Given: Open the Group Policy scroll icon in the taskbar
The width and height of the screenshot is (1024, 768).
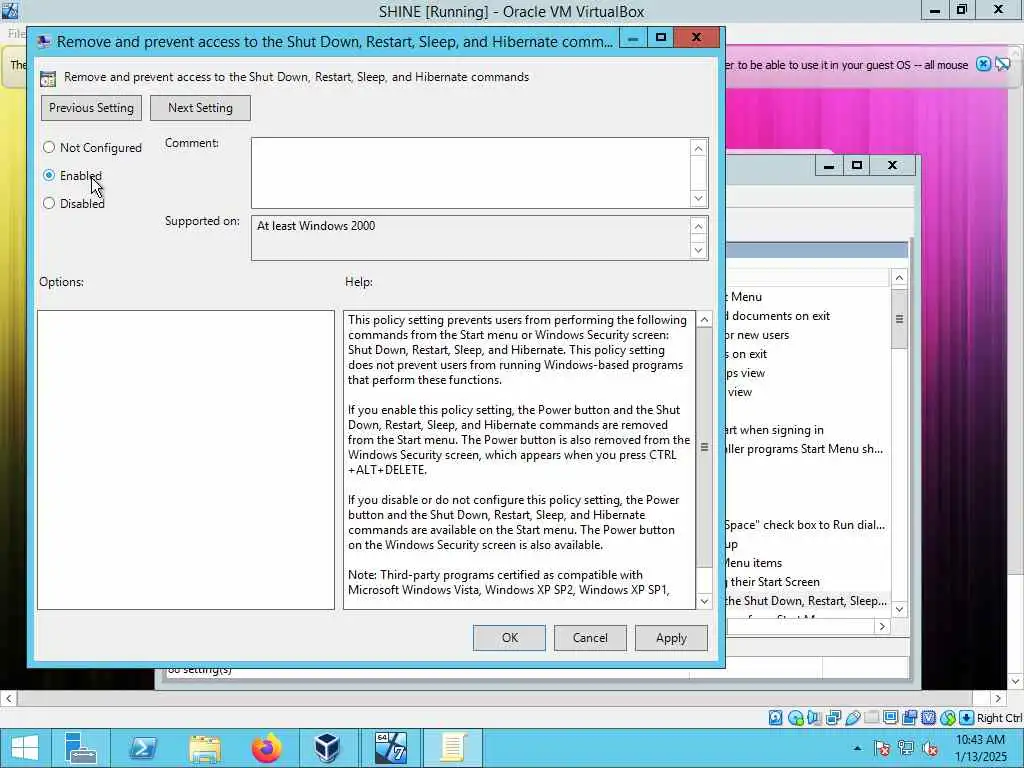Looking at the screenshot, I should pos(453,748).
